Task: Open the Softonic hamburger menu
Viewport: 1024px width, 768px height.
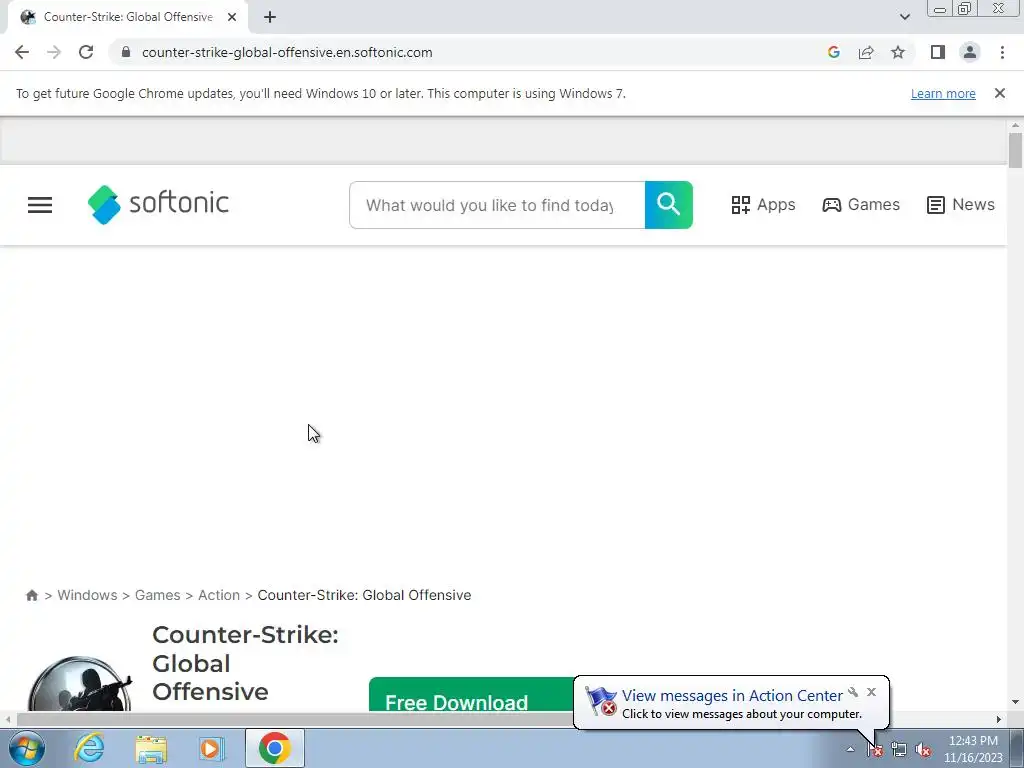Action: (x=40, y=205)
